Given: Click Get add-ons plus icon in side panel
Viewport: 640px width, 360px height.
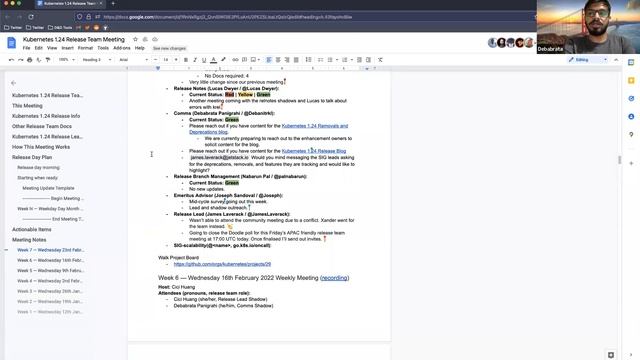Looking at the screenshot, I should pyautogui.click(x=631, y=163).
